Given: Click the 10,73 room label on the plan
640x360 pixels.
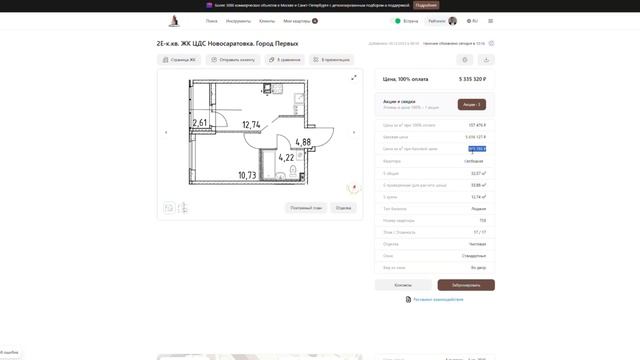Looking at the screenshot, I should (247, 175).
